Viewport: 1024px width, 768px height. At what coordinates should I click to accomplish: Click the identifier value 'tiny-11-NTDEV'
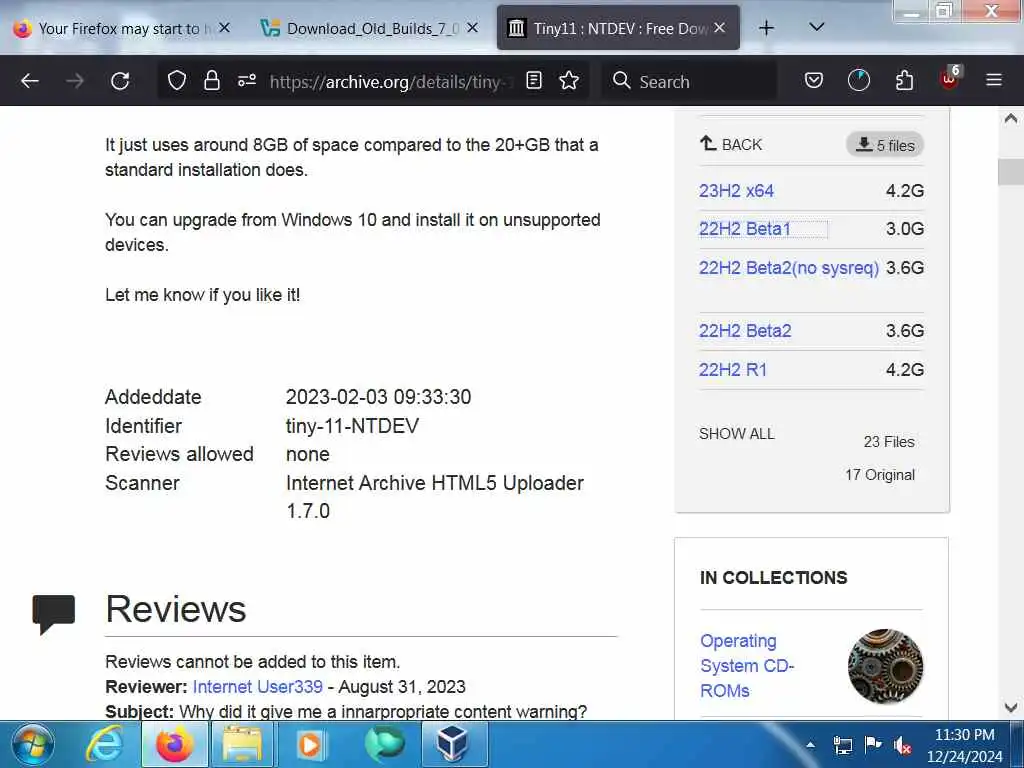coord(352,426)
